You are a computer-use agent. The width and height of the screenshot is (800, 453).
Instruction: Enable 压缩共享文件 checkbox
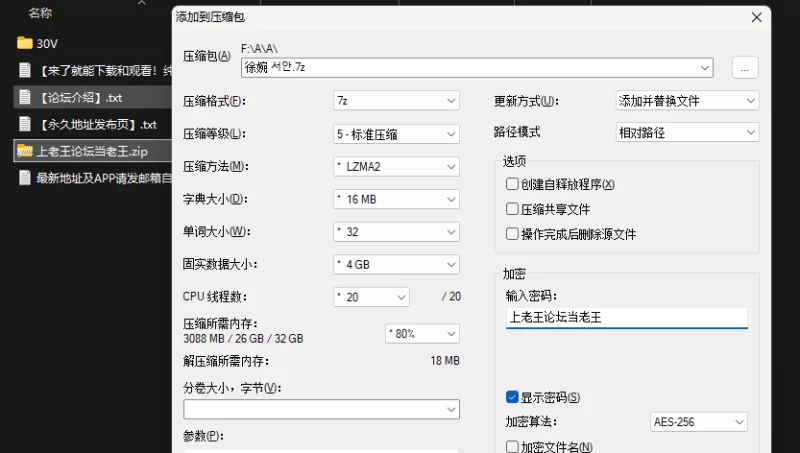(512, 209)
